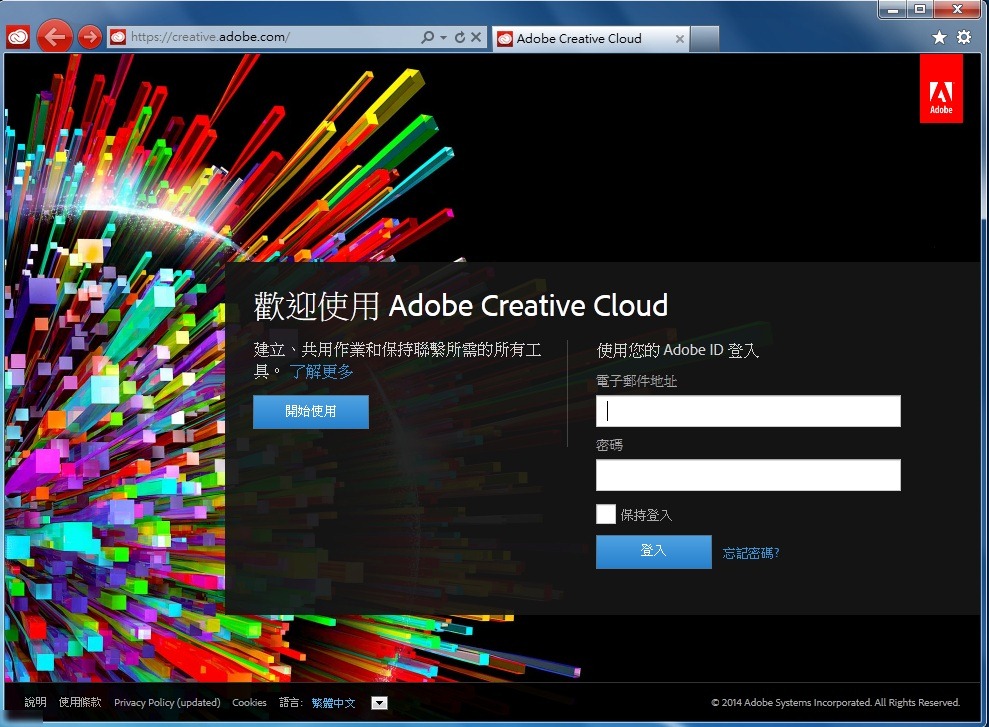Stop loading with the address bar X icon

(x=476, y=37)
